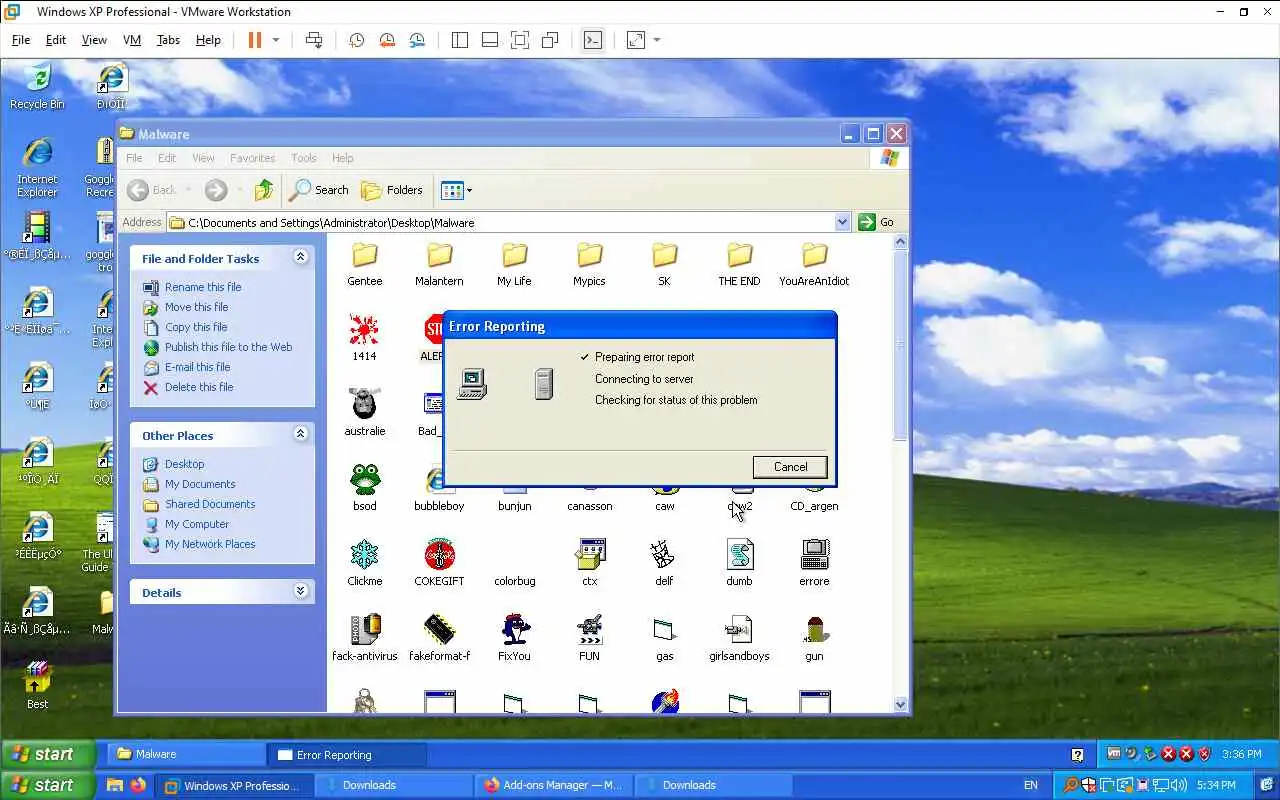Open the VMware Edit menu
Viewport: 1280px width, 800px height.
click(x=56, y=40)
